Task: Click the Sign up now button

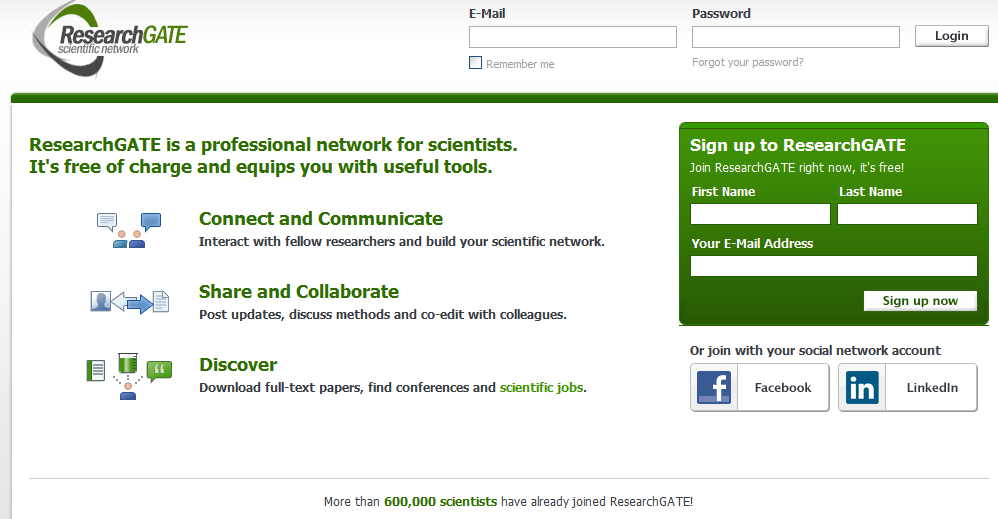Action: click(920, 301)
